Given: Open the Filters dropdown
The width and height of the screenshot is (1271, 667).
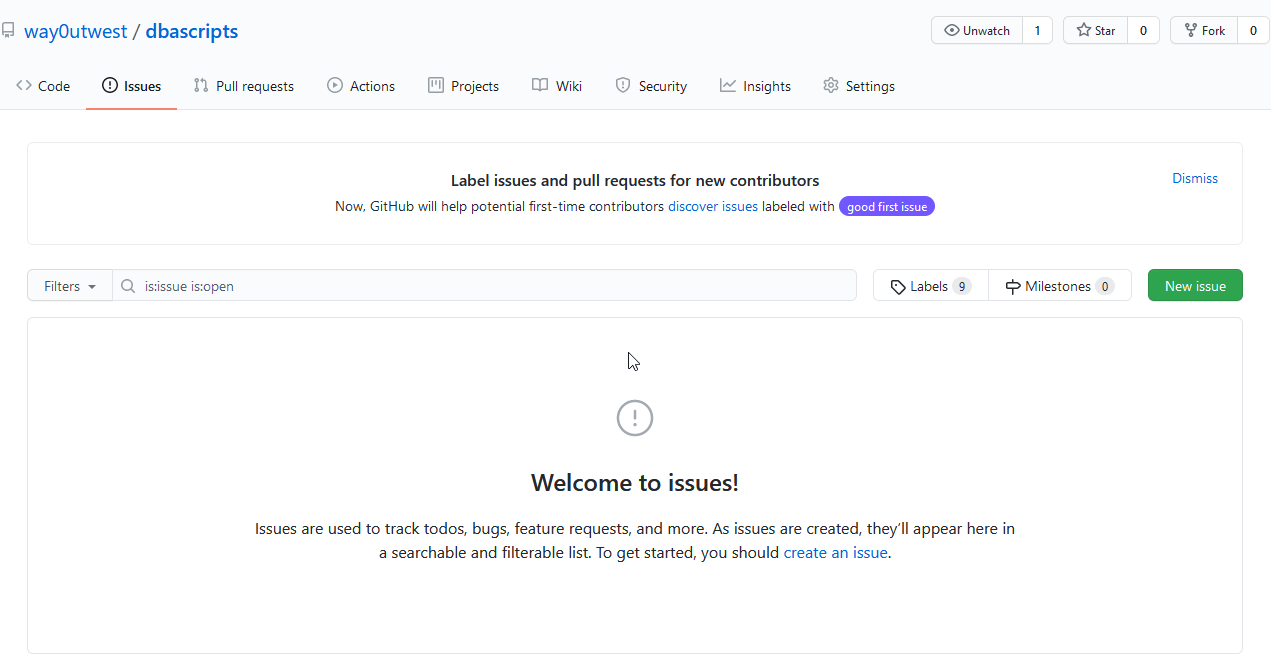Looking at the screenshot, I should [70, 286].
